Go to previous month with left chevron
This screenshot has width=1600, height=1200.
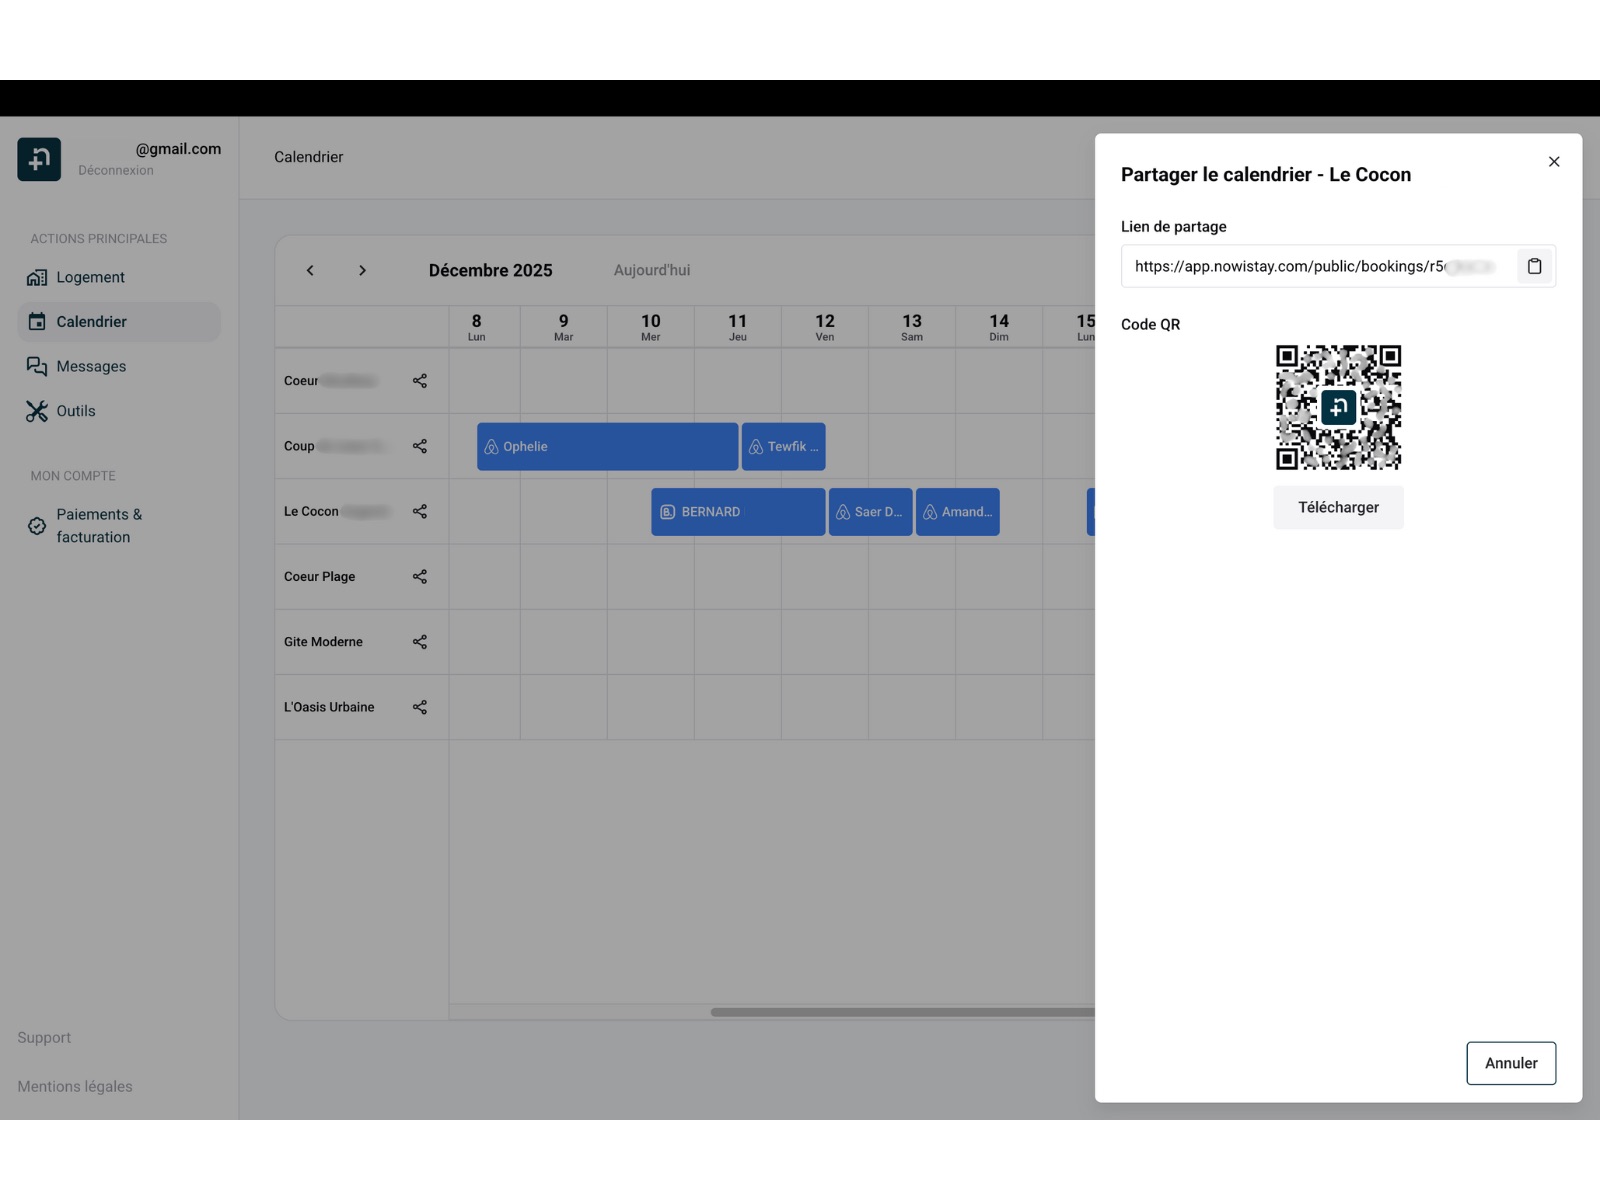click(310, 270)
